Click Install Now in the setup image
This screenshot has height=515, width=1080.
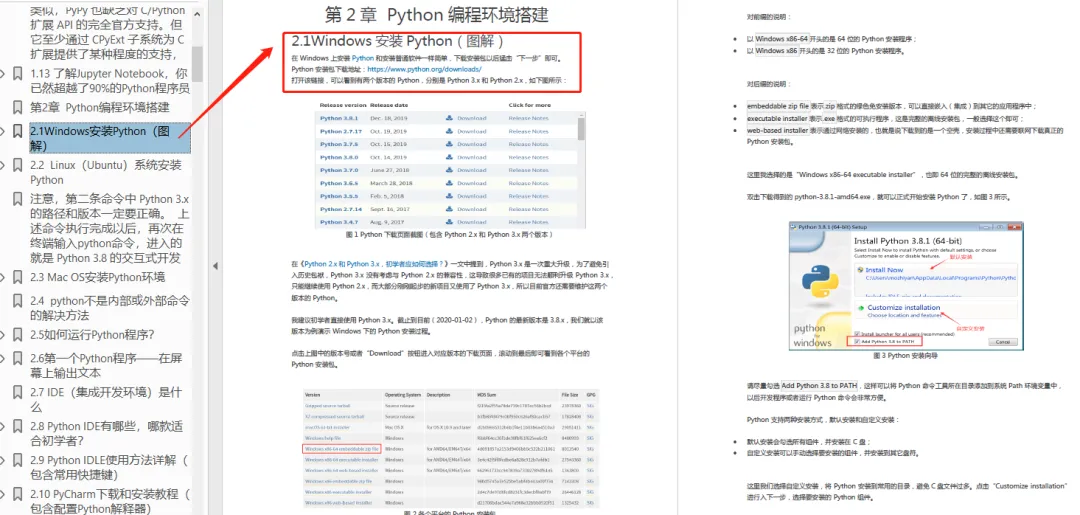(x=884, y=270)
